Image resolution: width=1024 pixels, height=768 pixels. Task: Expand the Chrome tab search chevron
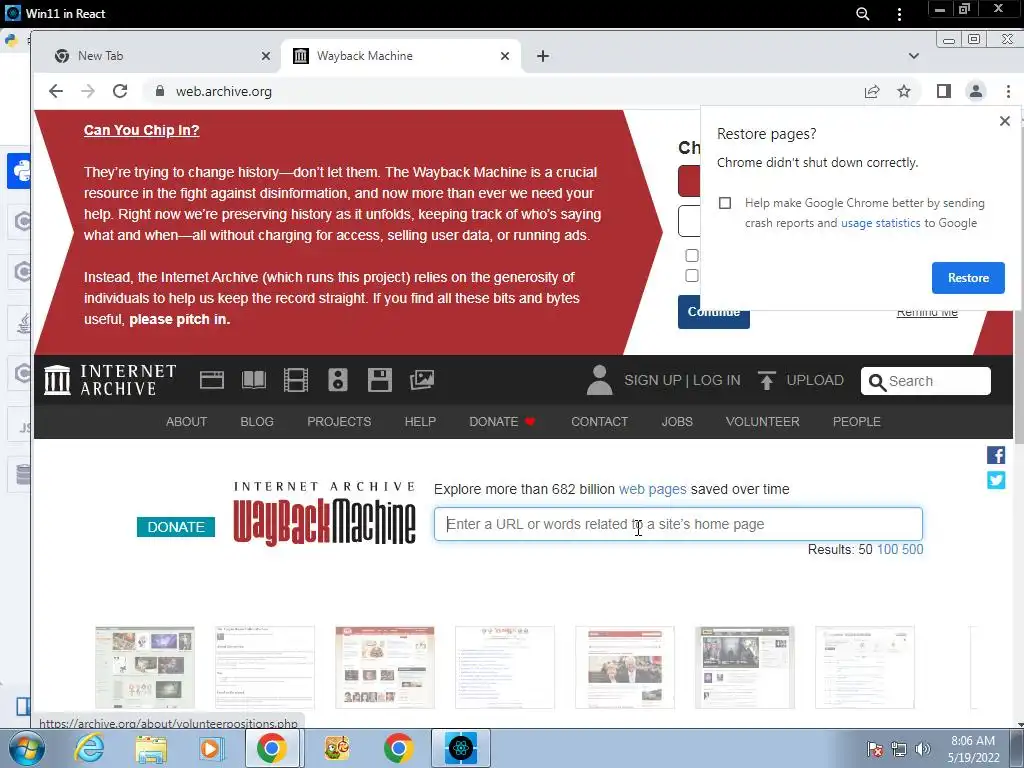point(914,56)
